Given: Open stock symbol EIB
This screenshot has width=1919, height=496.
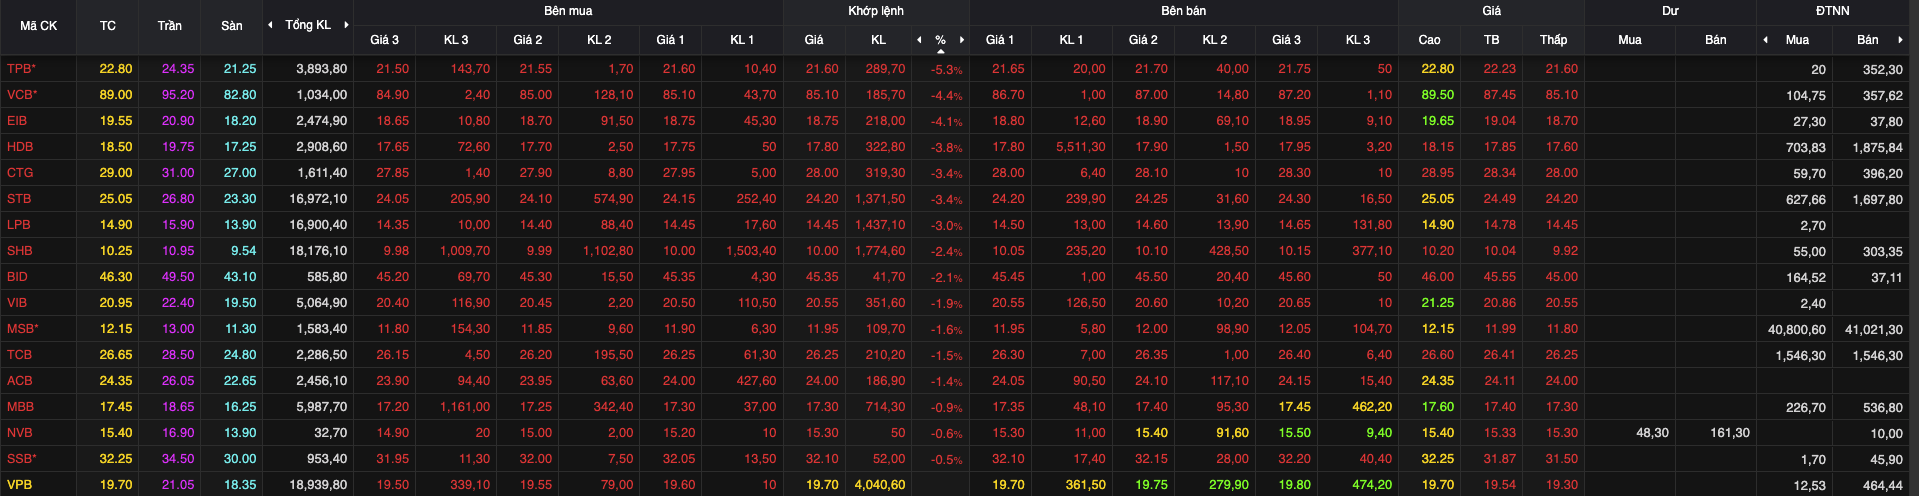Looking at the screenshot, I should click(x=17, y=121).
